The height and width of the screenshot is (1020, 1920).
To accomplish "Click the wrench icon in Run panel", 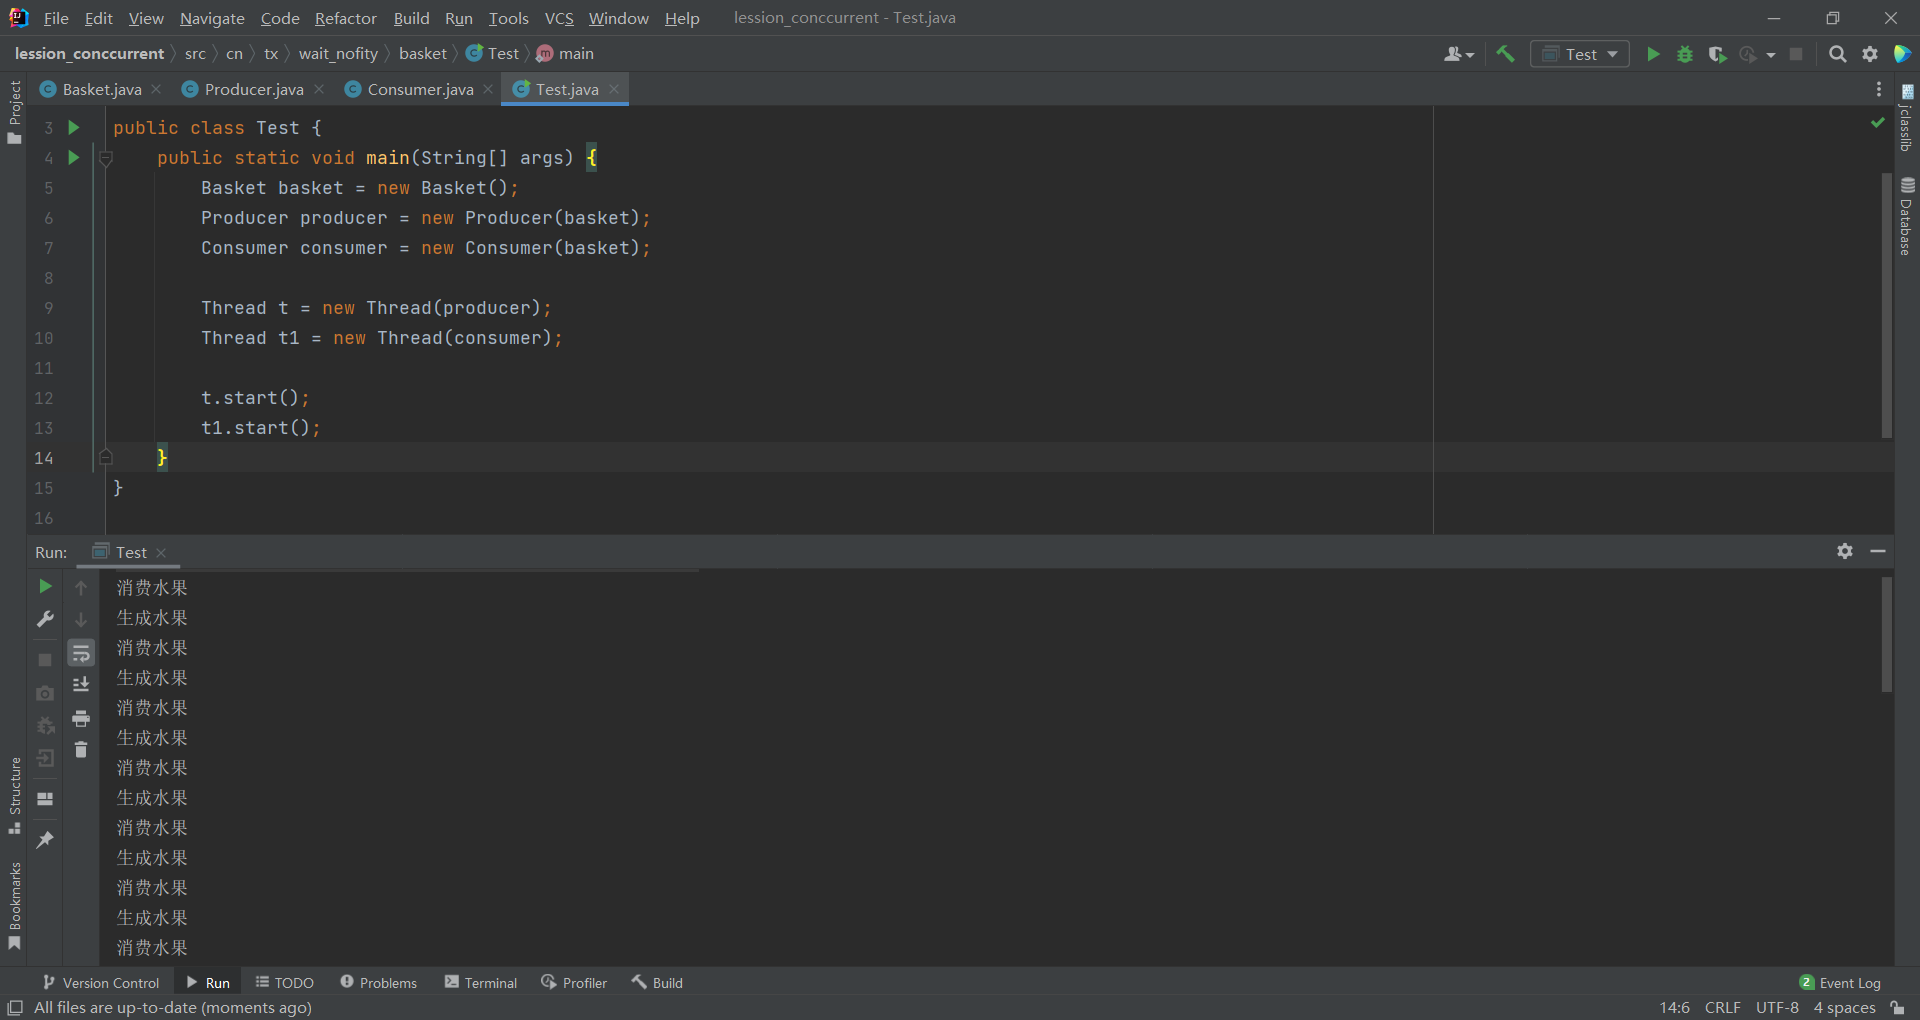I will click(45, 620).
